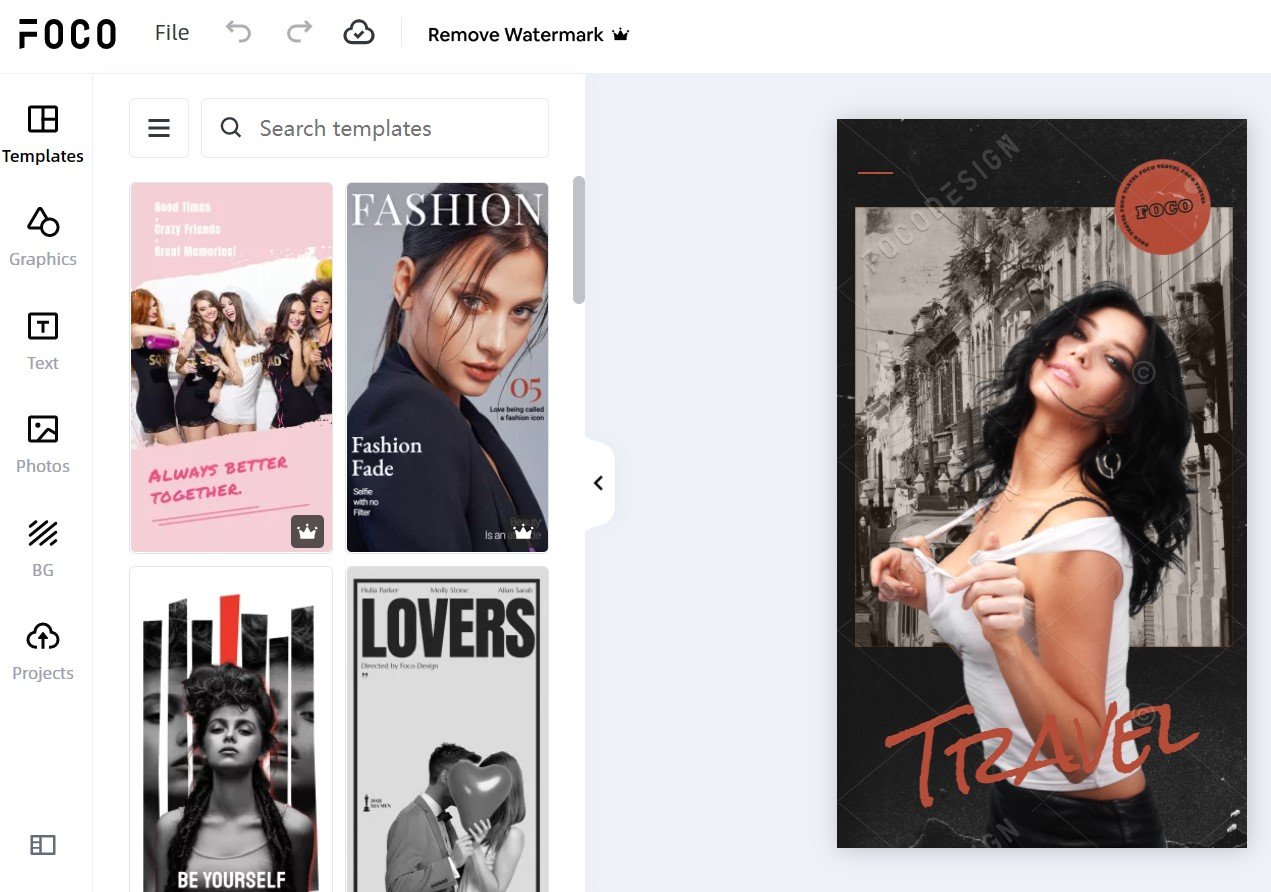Screen dimensions: 1271x892
Task: Click the templates panel scrollbar
Action: [579, 240]
